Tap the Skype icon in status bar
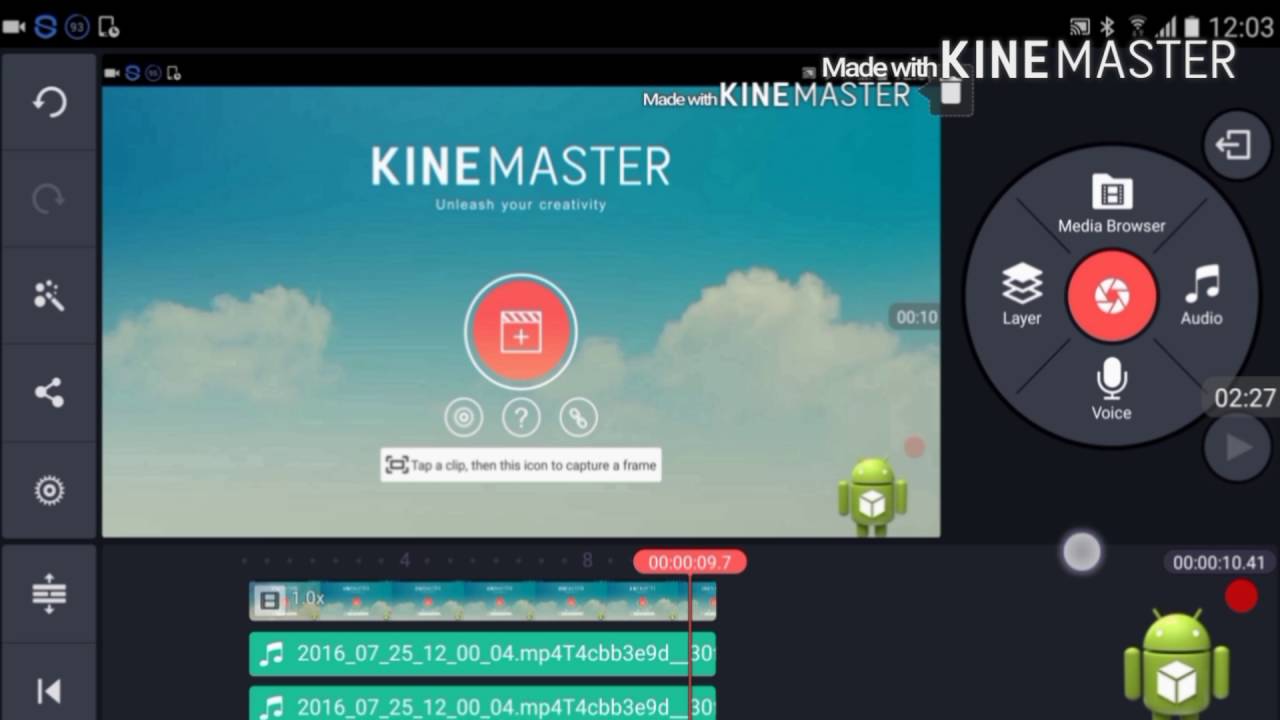1280x720 pixels. point(45,27)
